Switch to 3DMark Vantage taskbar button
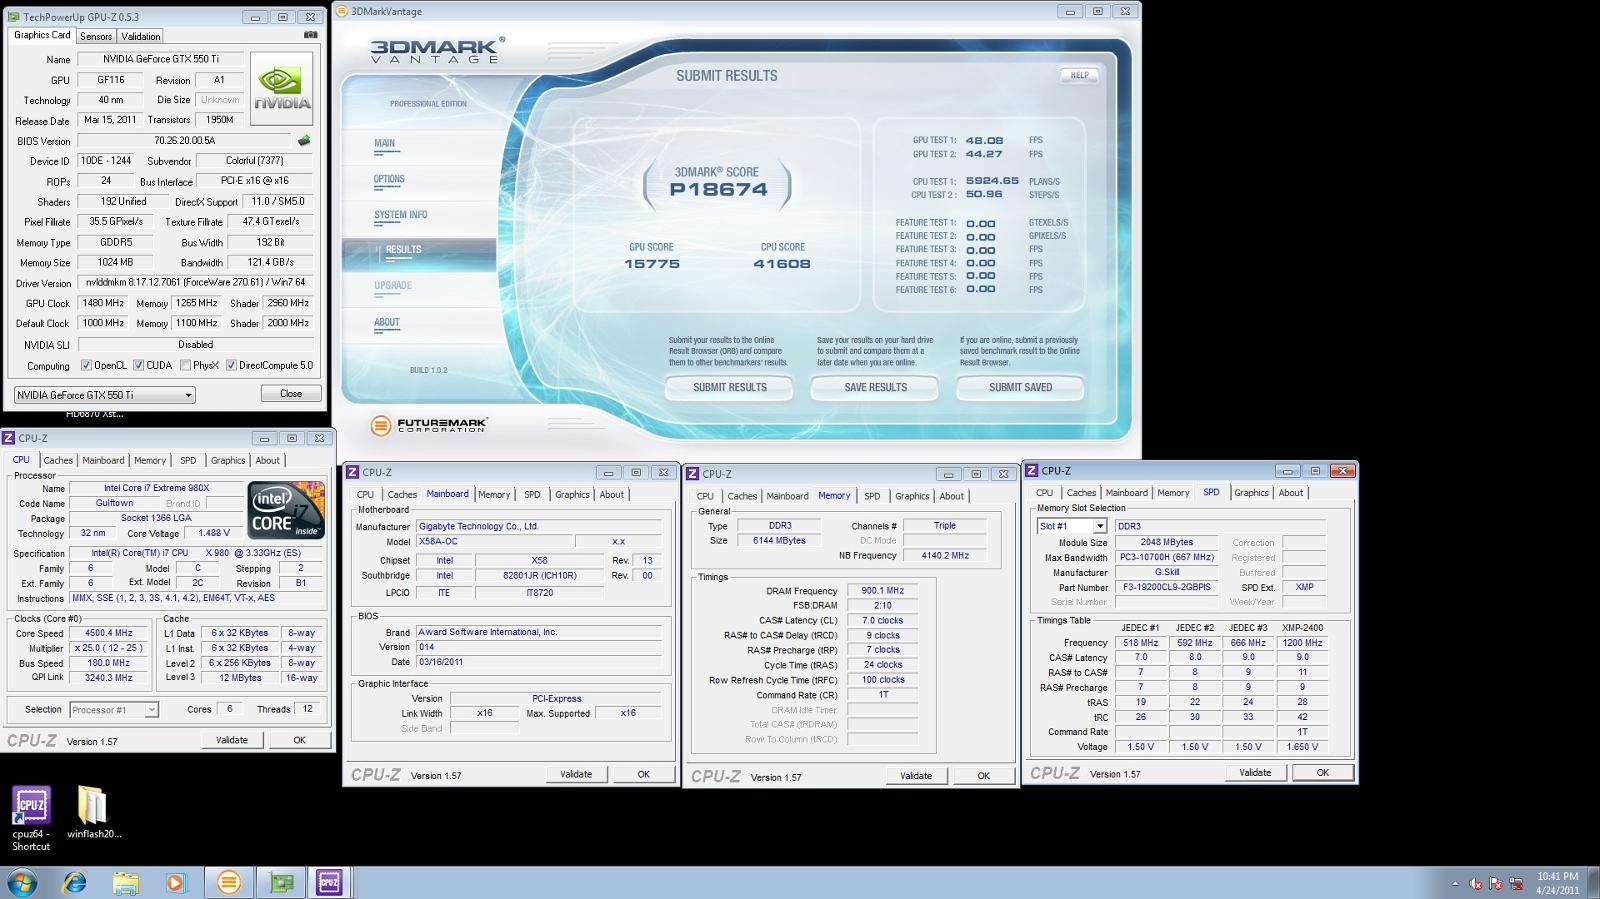Viewport: 1600px width, 899px height. click(229, 882)
